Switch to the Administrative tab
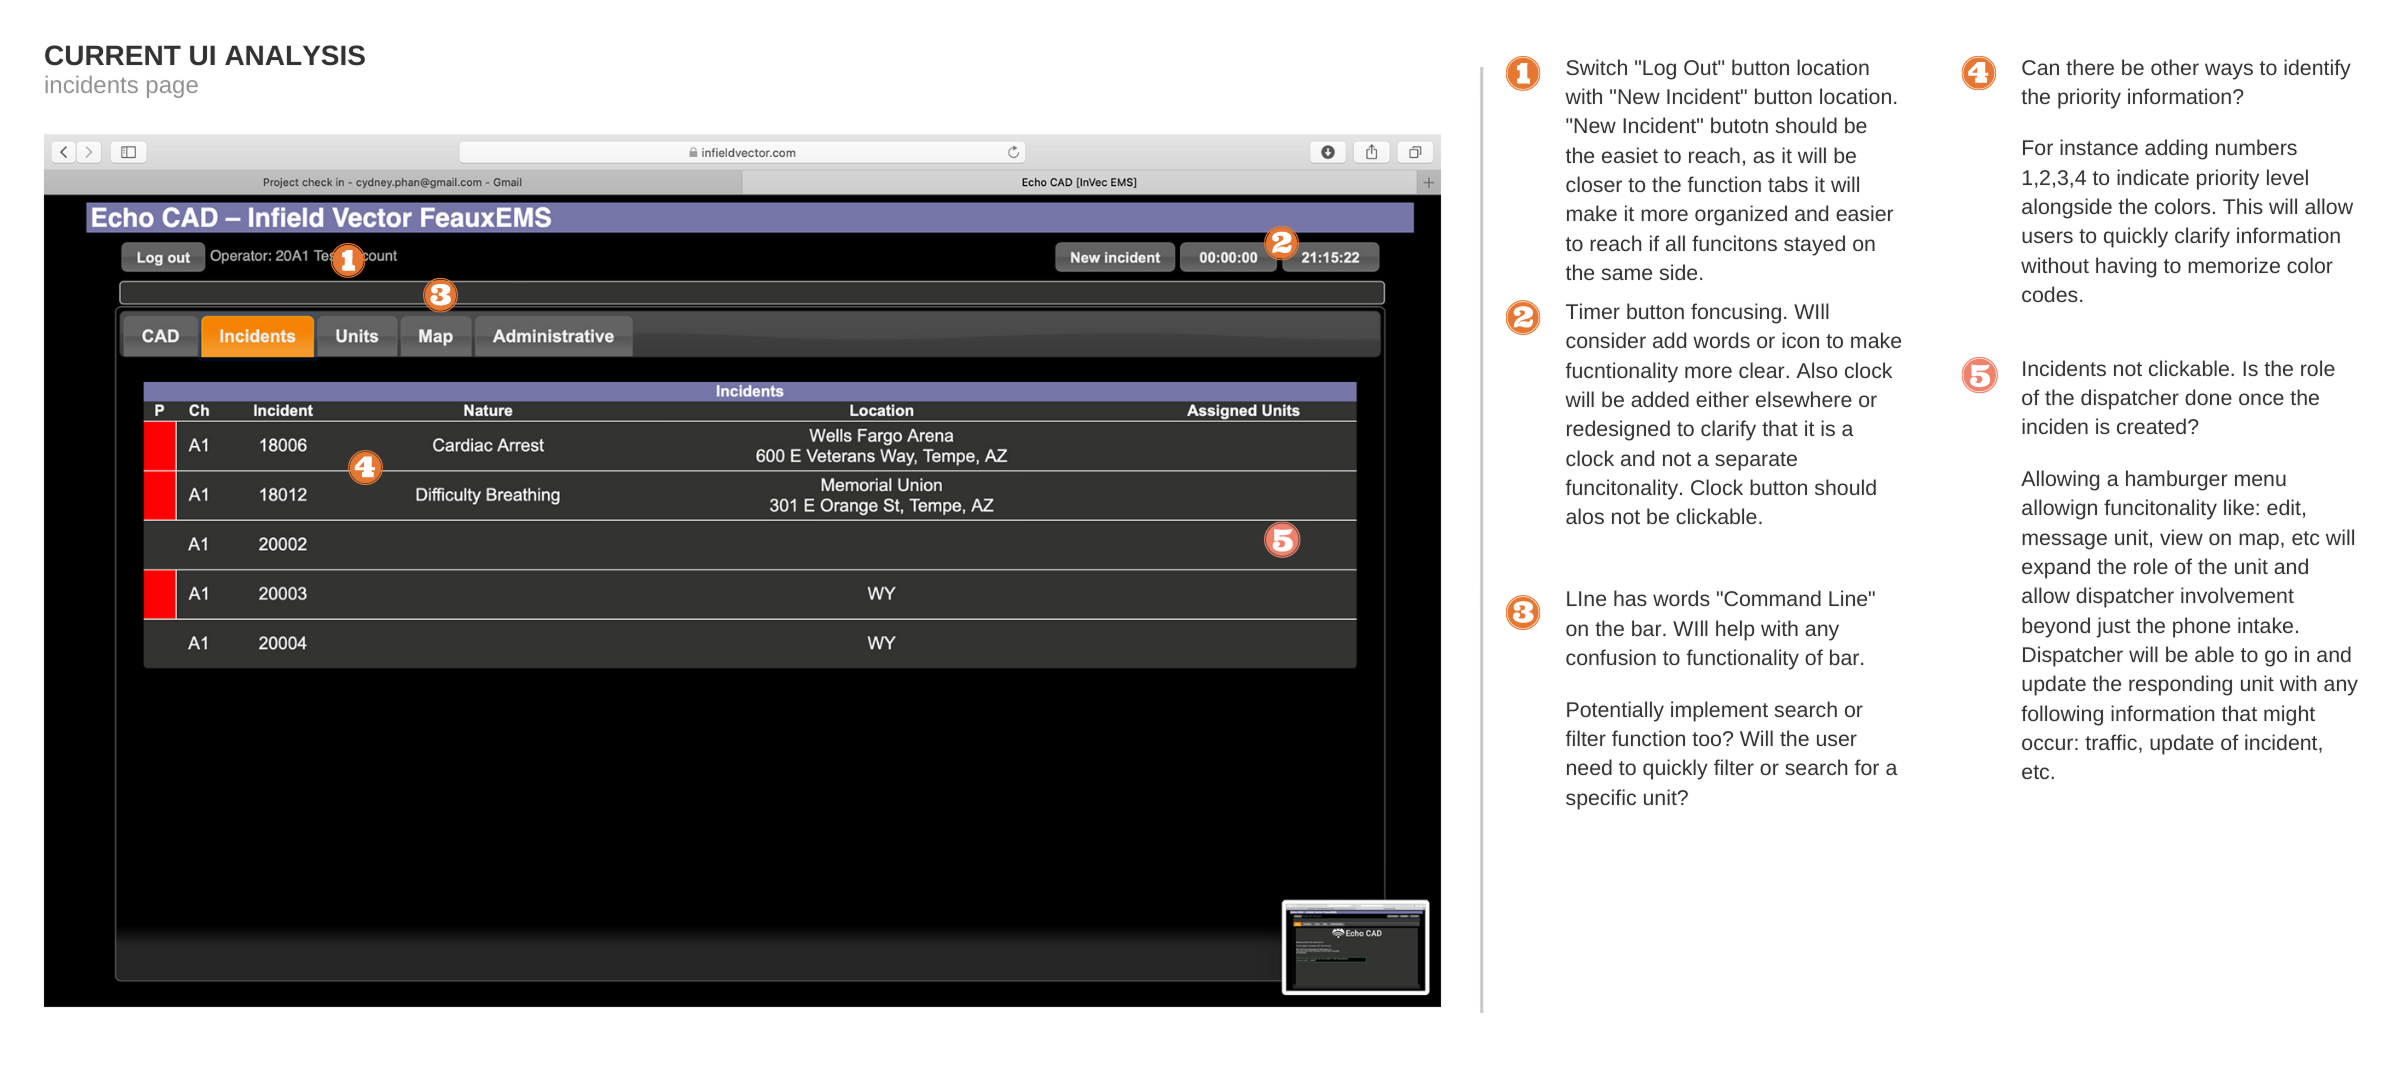 click(x=552, y=336)
